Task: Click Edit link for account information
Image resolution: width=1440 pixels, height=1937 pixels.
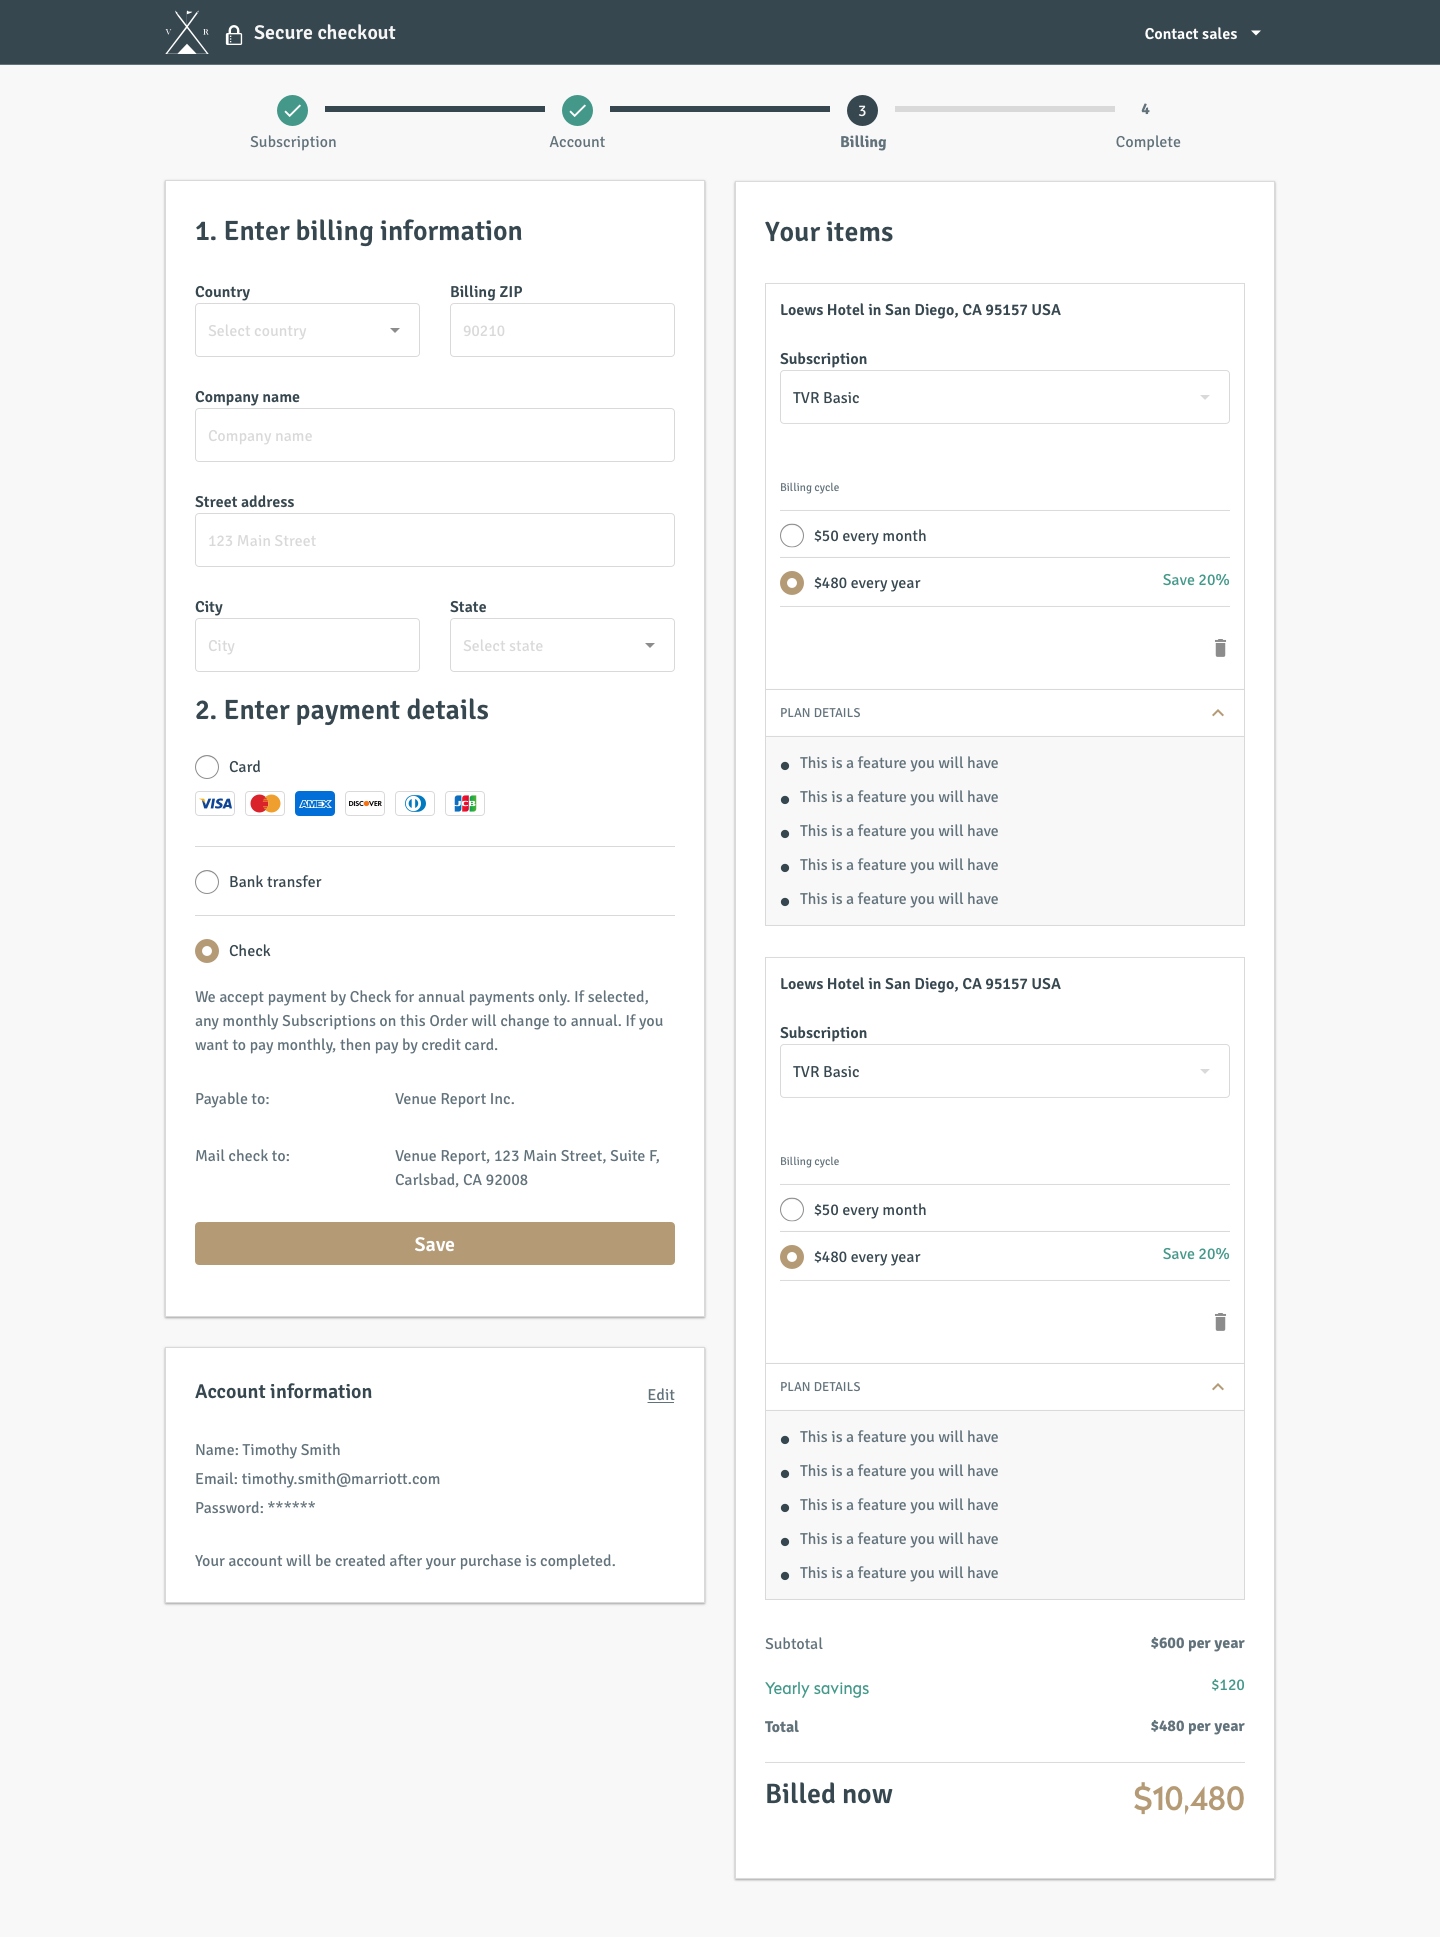Action: [661, 1395]
